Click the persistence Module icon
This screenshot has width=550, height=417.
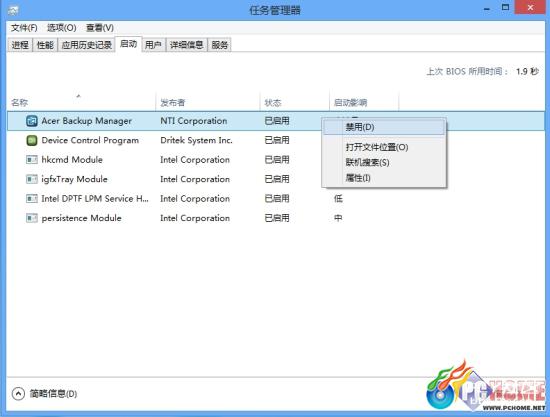[x=32, y=218]
